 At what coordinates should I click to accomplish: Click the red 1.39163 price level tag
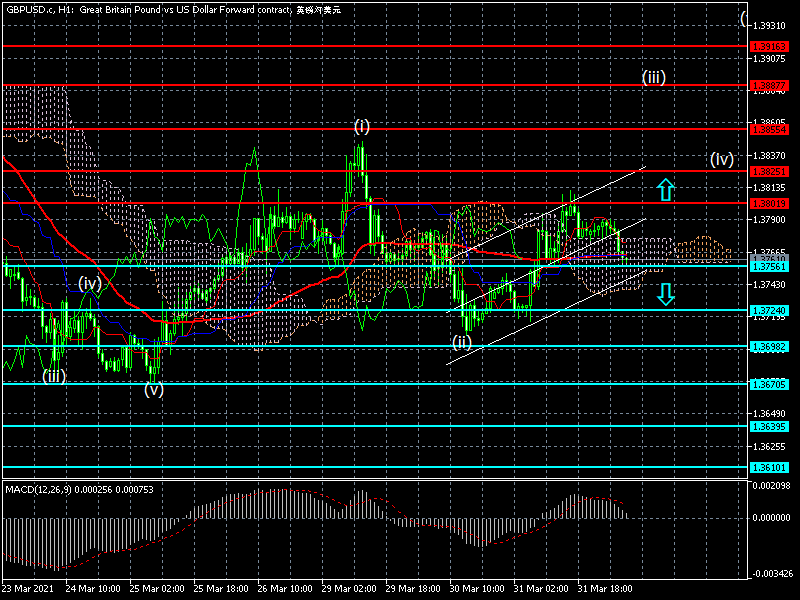pos(770,46)
